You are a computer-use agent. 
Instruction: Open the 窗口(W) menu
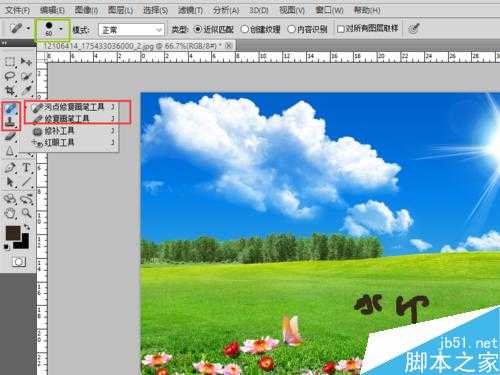[x=329, y=10]
